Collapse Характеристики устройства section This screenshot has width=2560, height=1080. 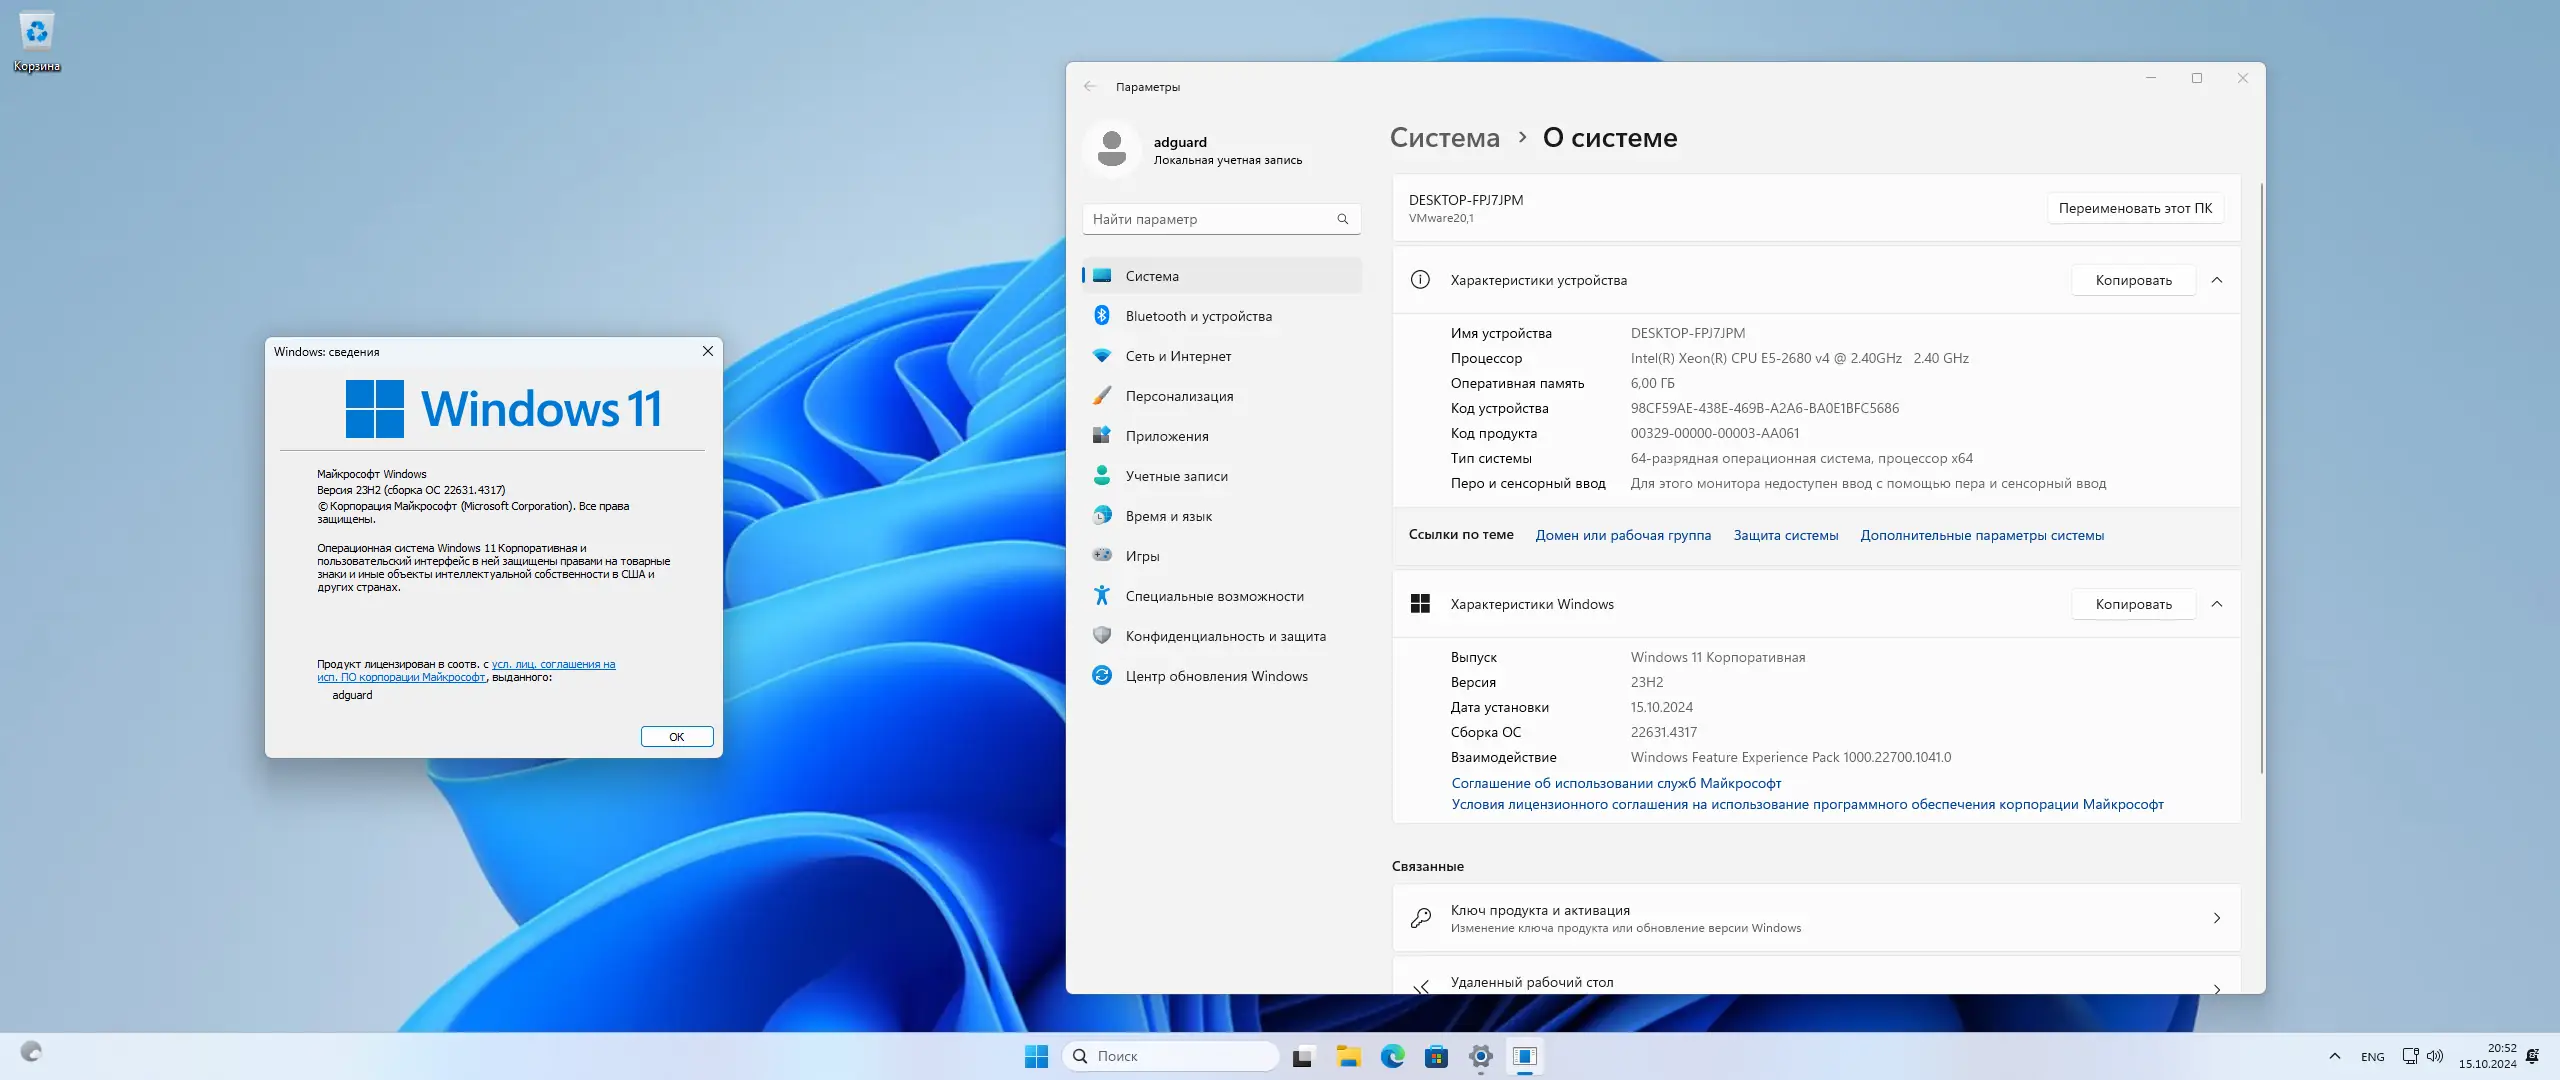tap(2217, 280)
